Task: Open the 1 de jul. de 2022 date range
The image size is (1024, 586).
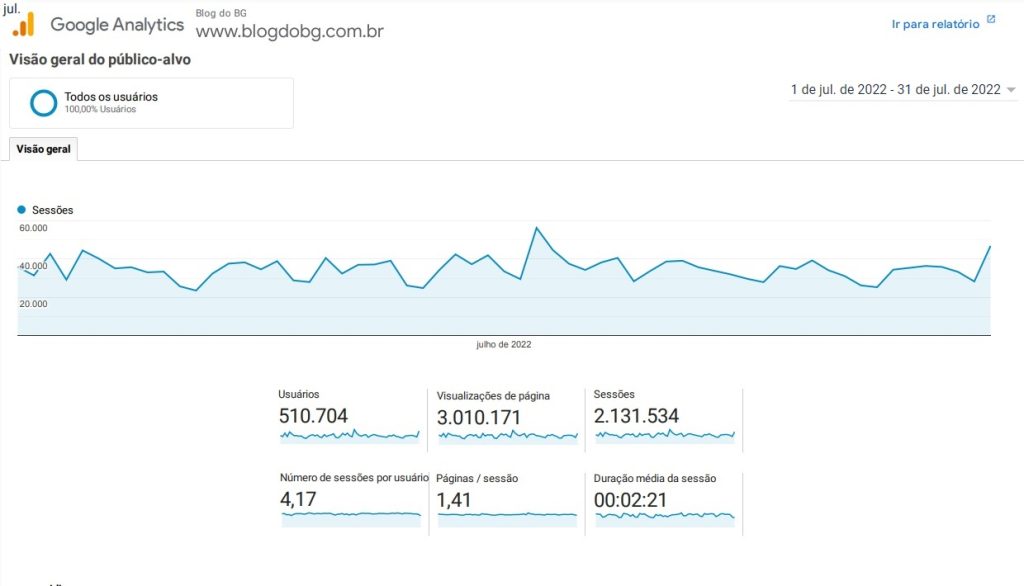Action: click(895, 90)
